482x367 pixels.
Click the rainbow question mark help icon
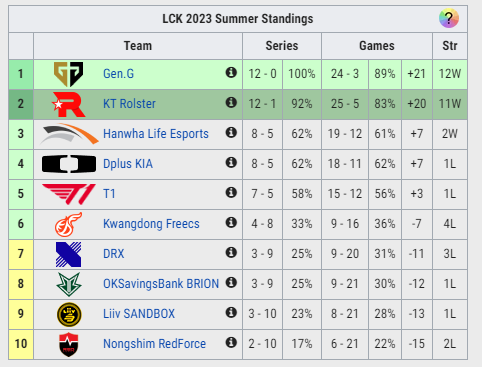click(449, 18)
